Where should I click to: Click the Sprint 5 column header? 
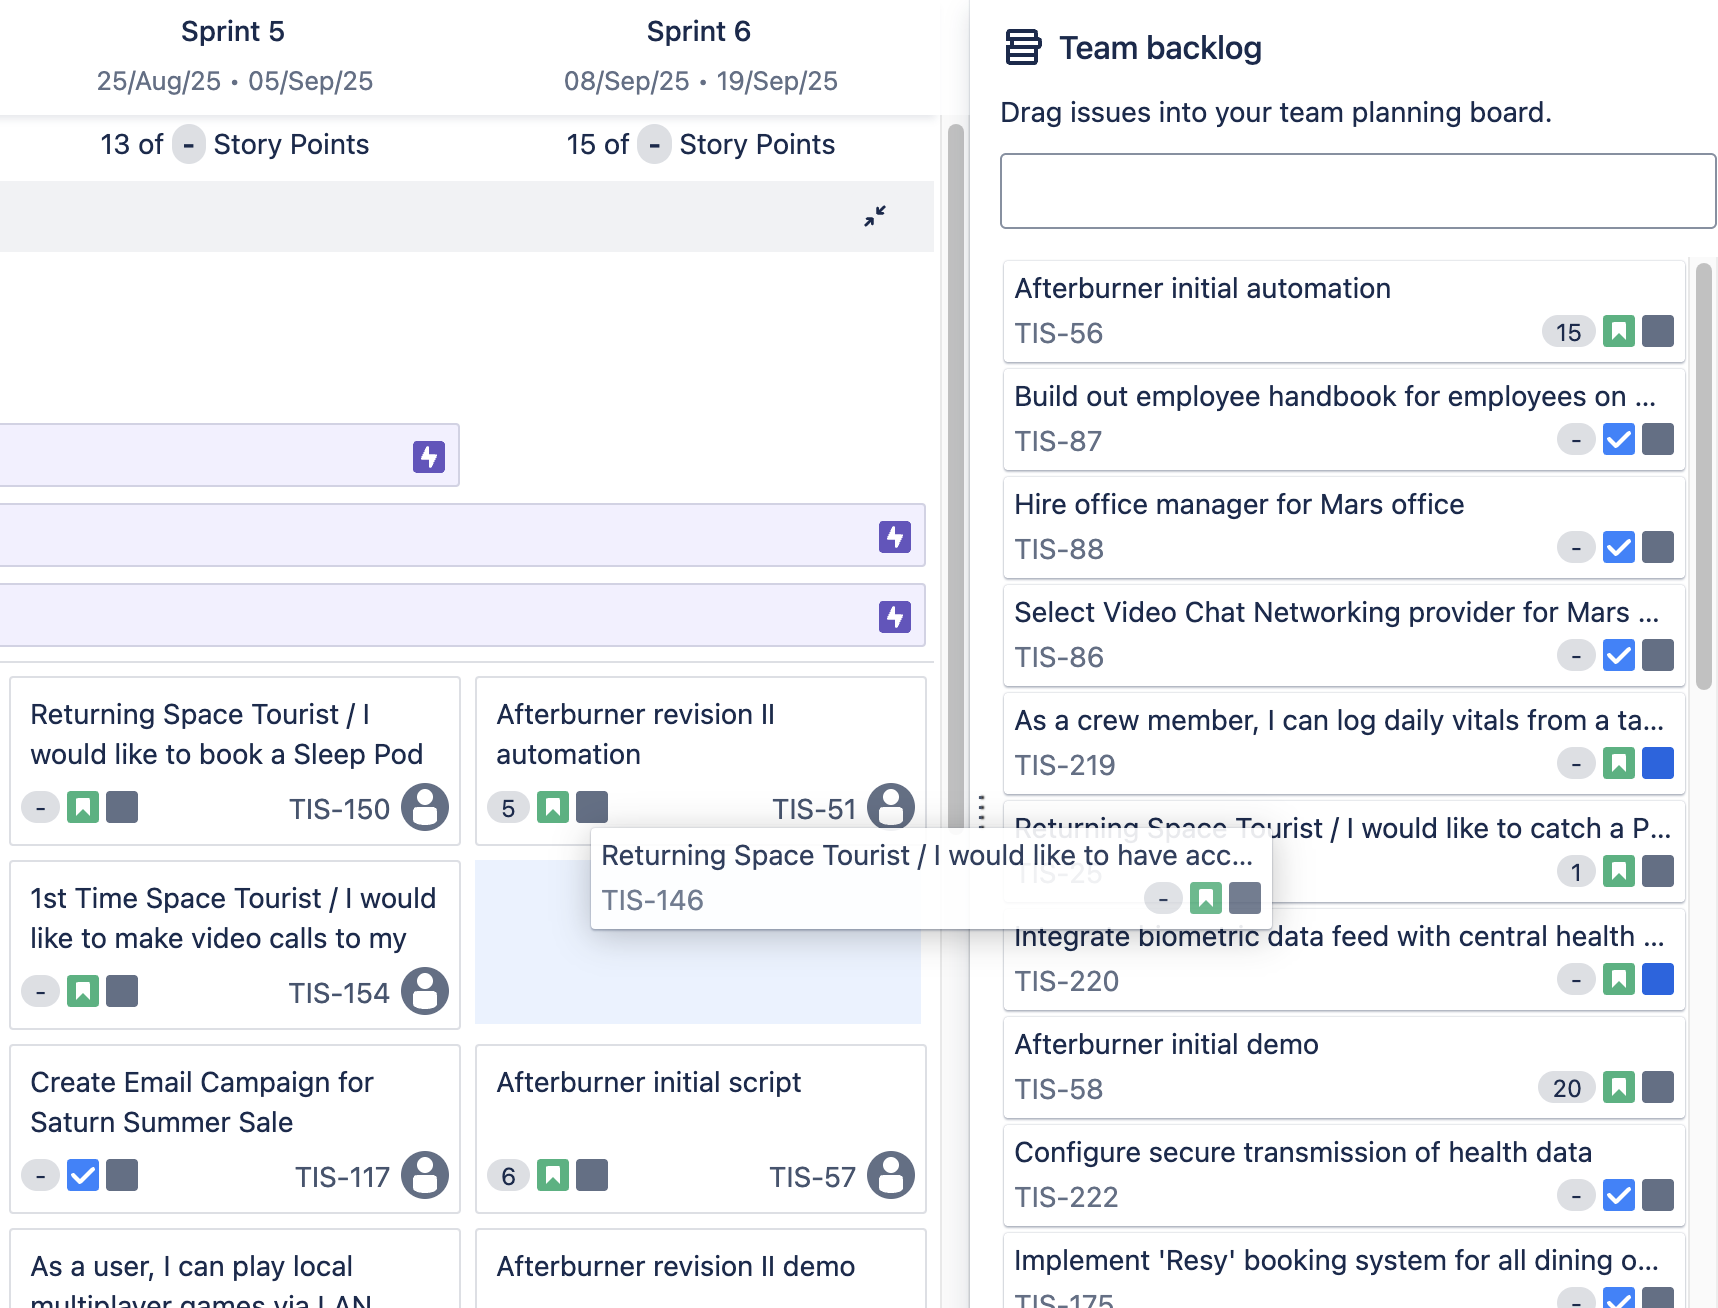(x=233, y=32)
